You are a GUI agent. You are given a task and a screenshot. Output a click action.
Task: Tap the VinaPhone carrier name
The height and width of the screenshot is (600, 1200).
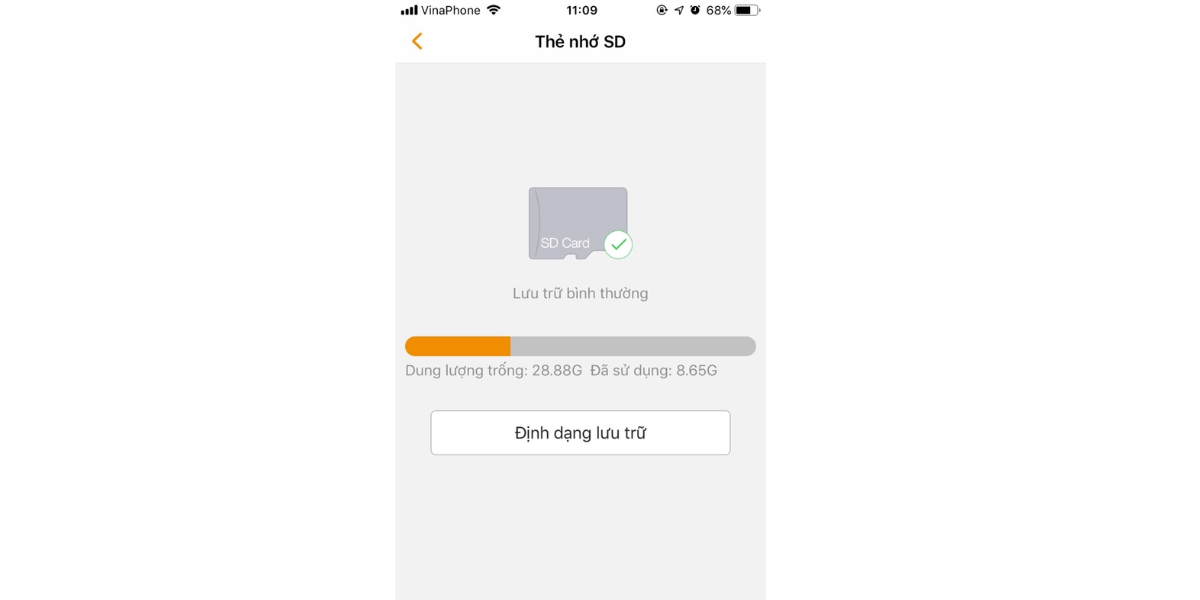pos(451,10)
